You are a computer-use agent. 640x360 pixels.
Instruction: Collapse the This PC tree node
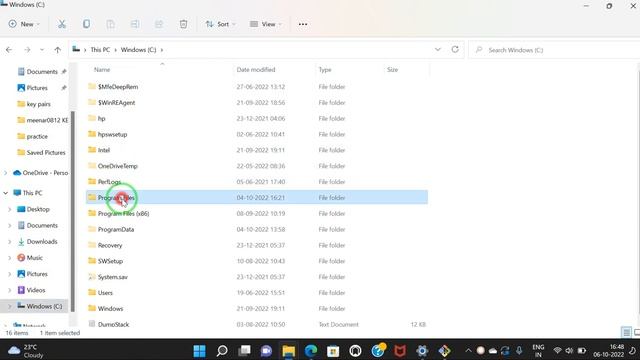click(x=6, y=193)
